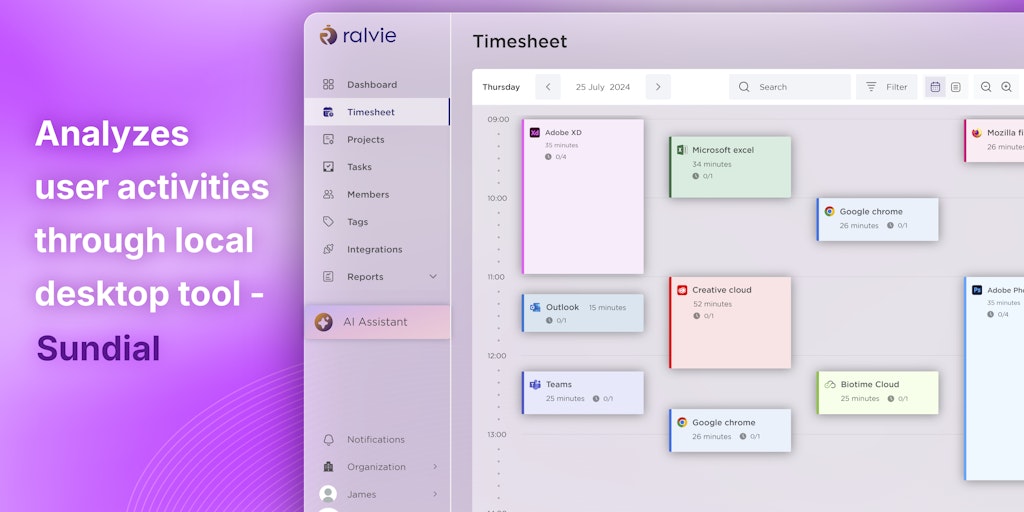Viewport: 1024px width, 512px height.
Task: Click Microsoft excel's 0/1 task count
Action: pos(703,176)
